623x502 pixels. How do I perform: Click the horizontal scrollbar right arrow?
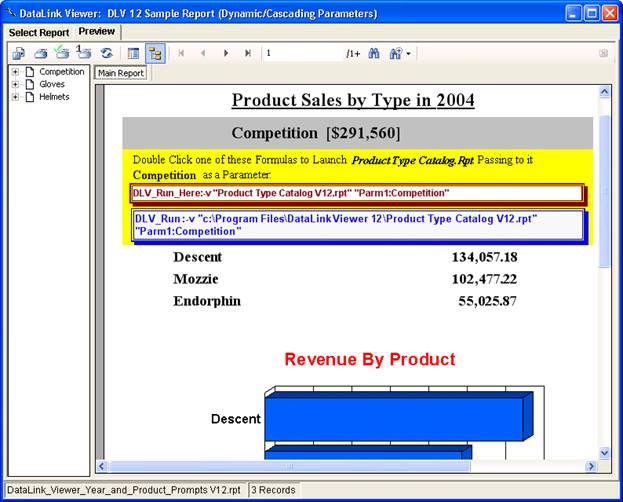(x=591, y=466)
